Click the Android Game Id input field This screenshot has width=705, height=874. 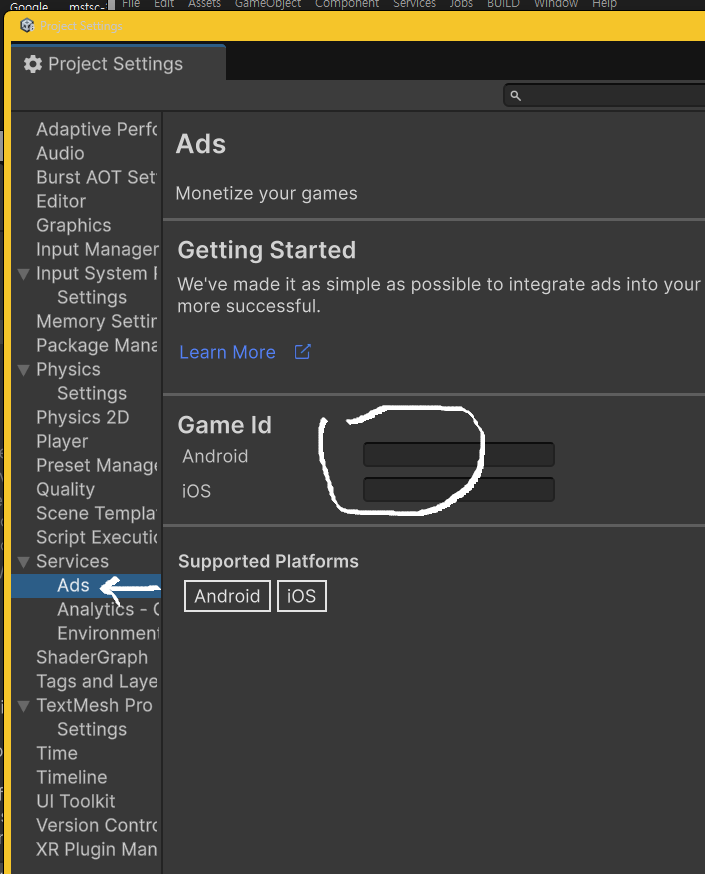(459, 455)
